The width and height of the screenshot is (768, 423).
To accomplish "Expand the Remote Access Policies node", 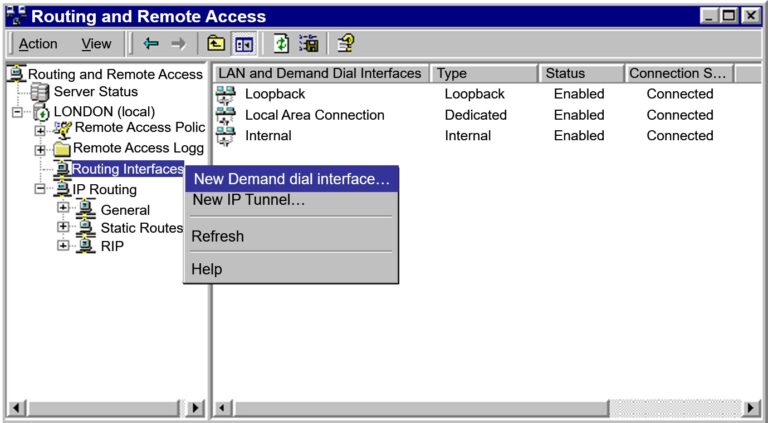I will pyautogui.click(x=40, y=131).
